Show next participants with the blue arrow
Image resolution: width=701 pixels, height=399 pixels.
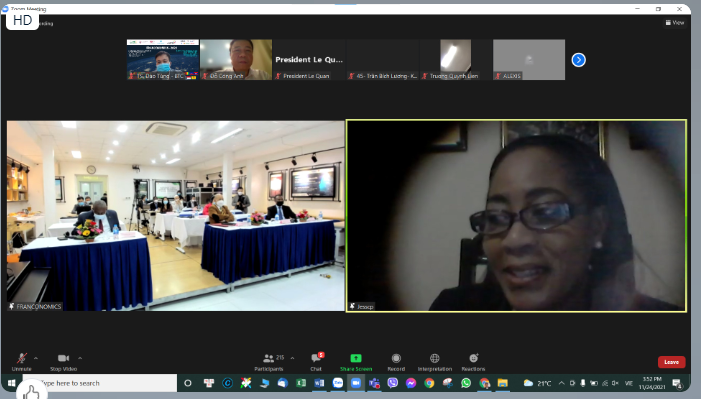tap(579, 60)
